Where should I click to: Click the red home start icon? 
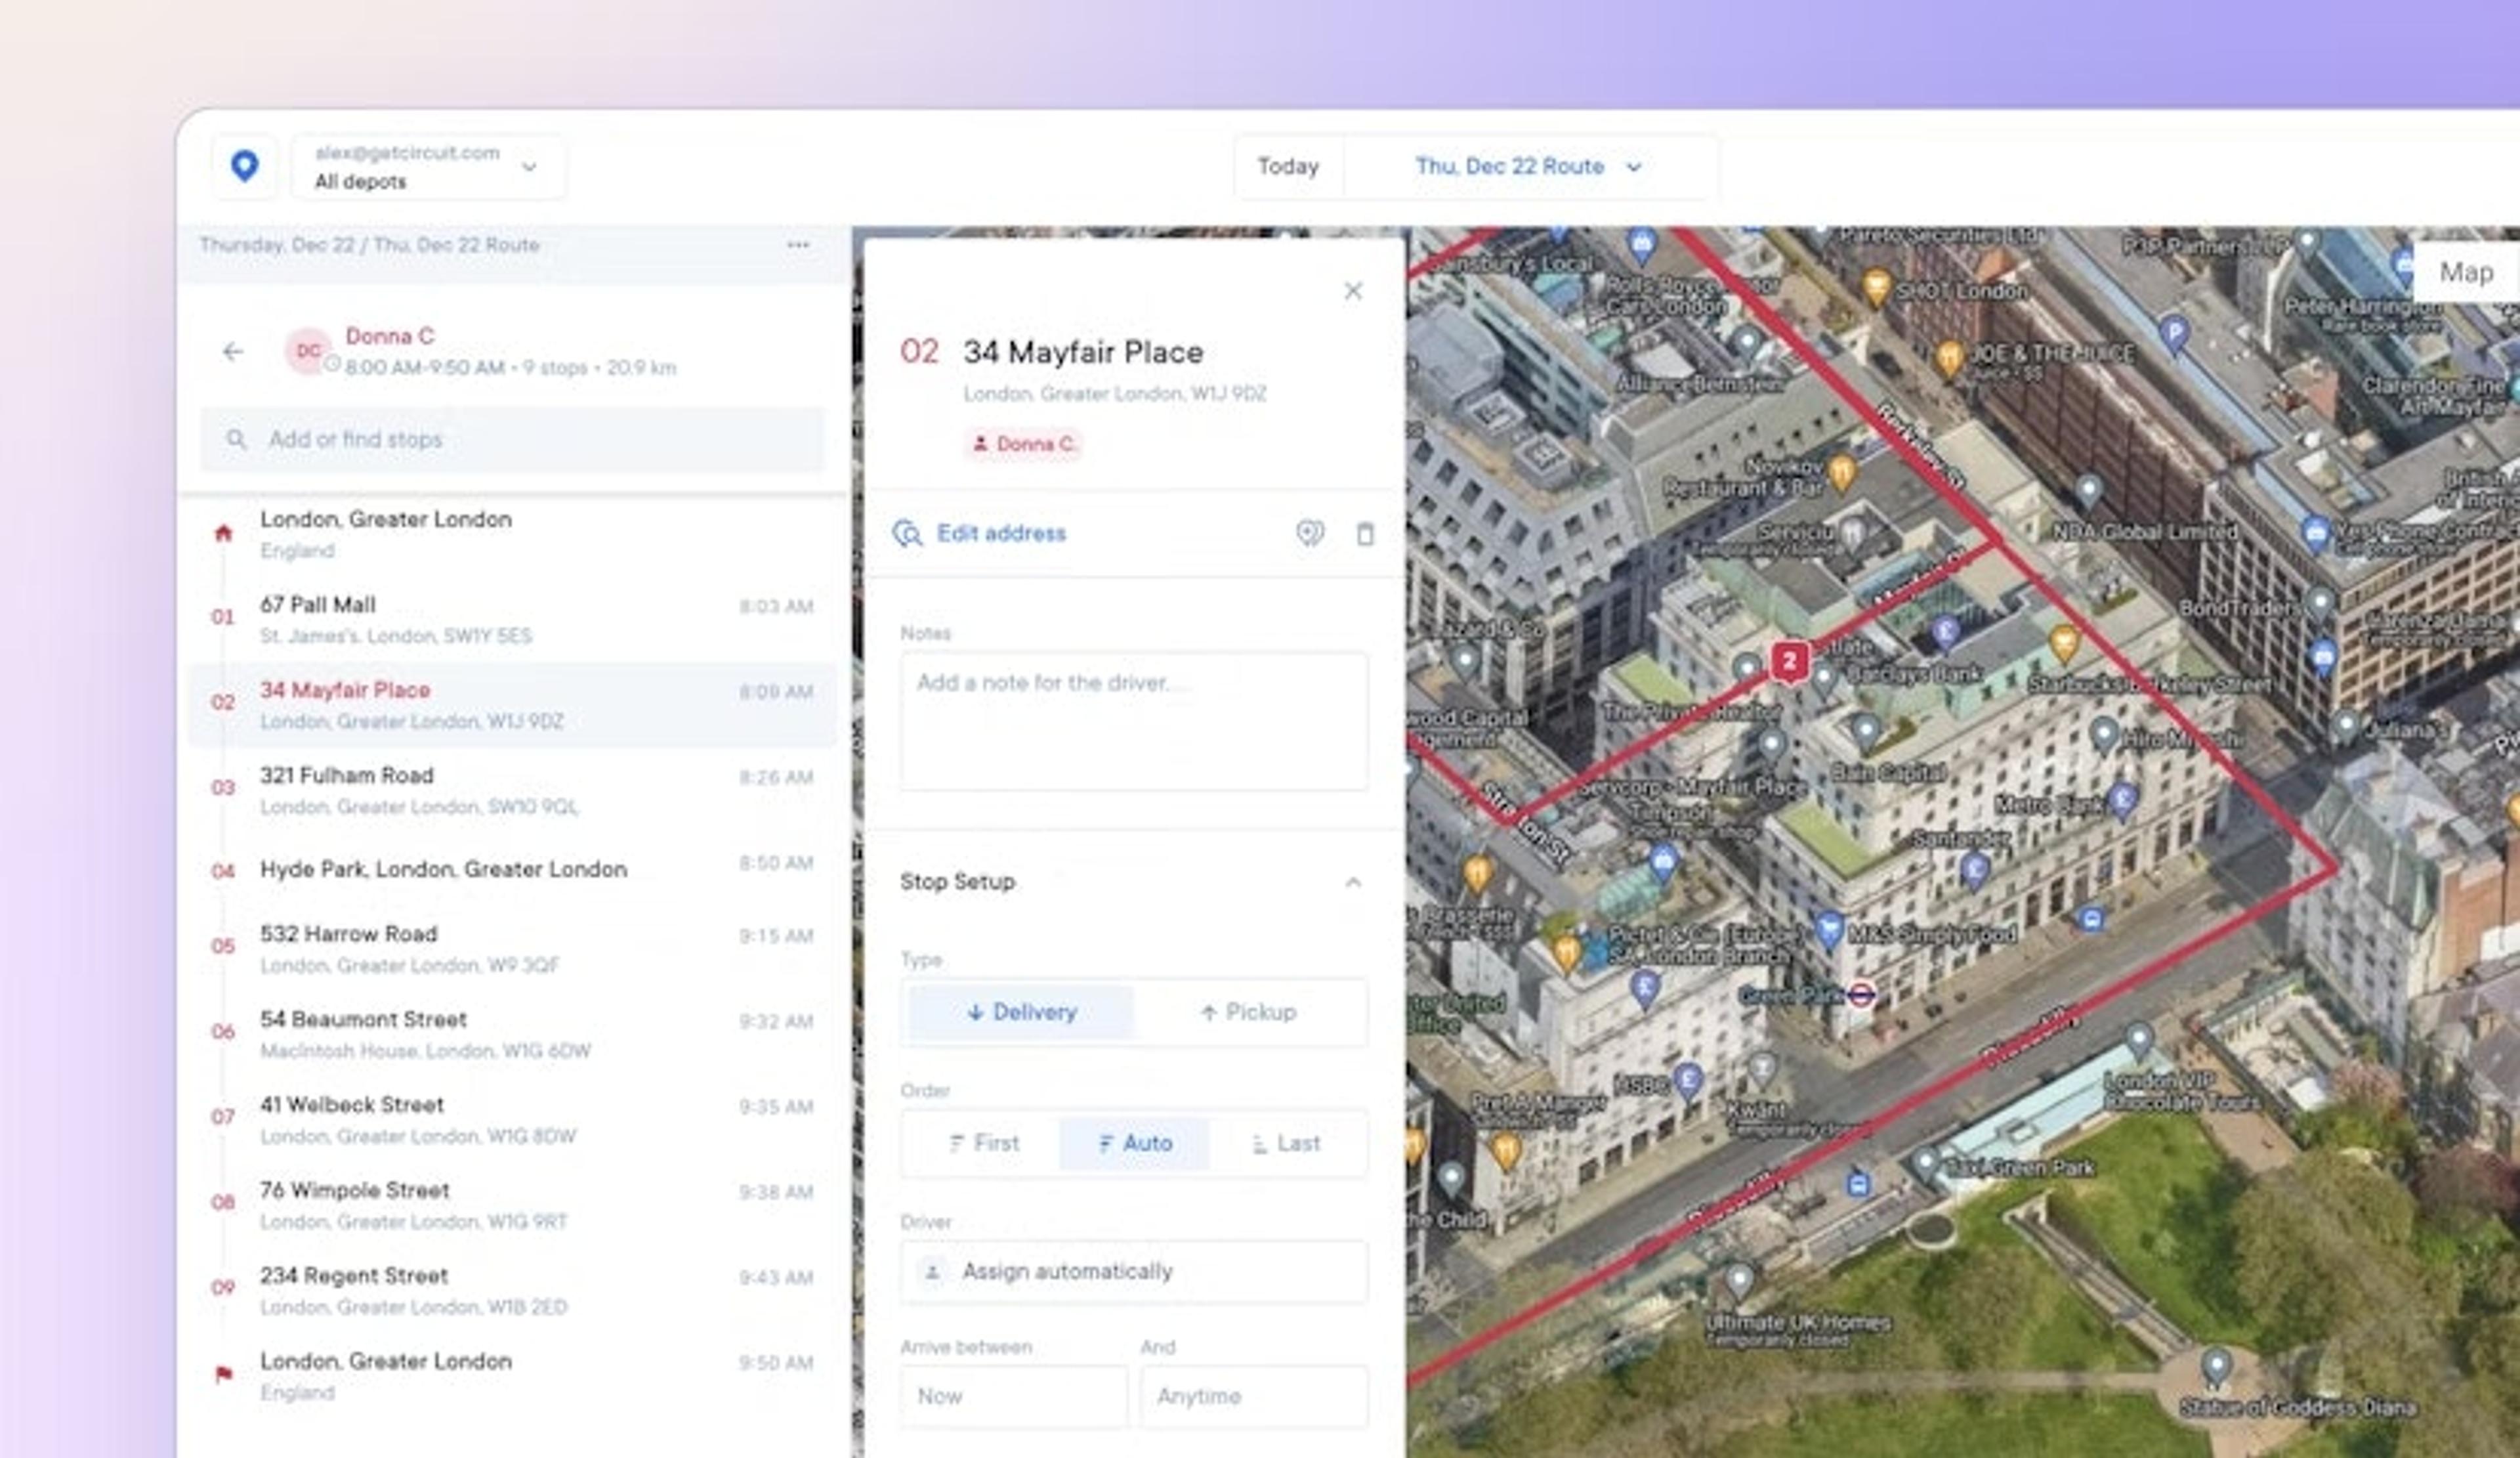click(x=223, y=533)
